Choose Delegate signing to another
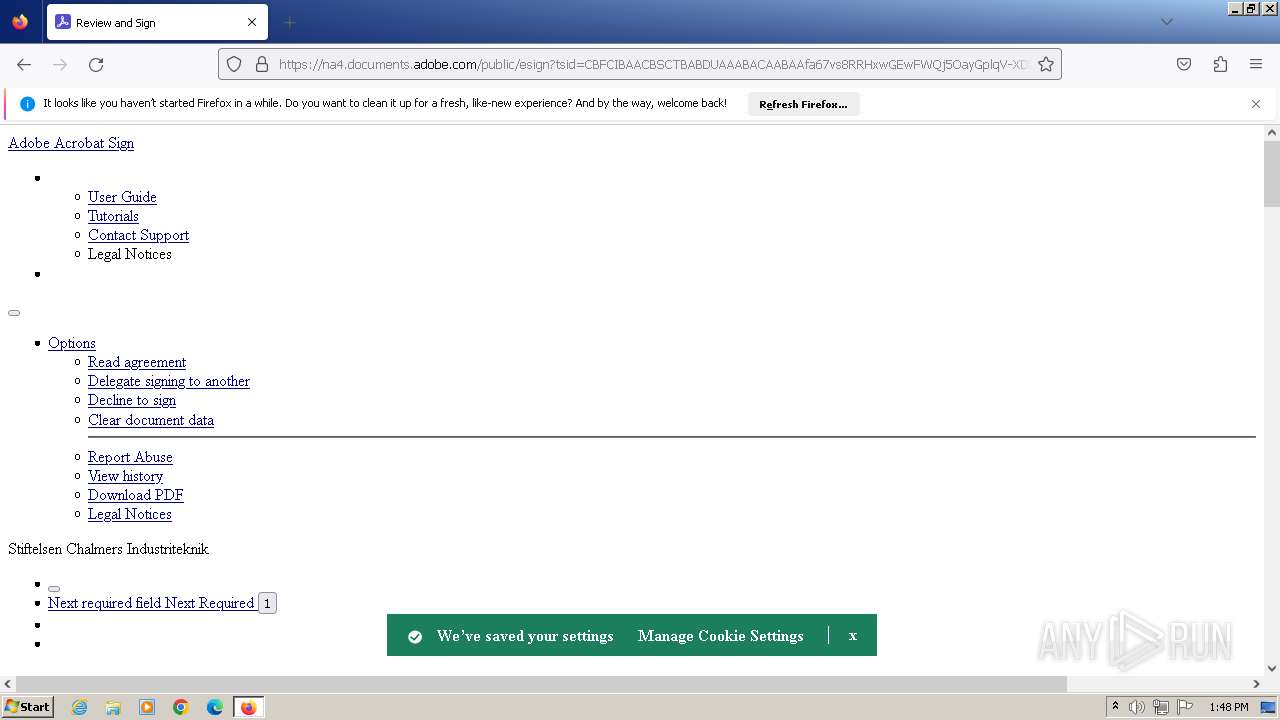 [x=169, y=381]
